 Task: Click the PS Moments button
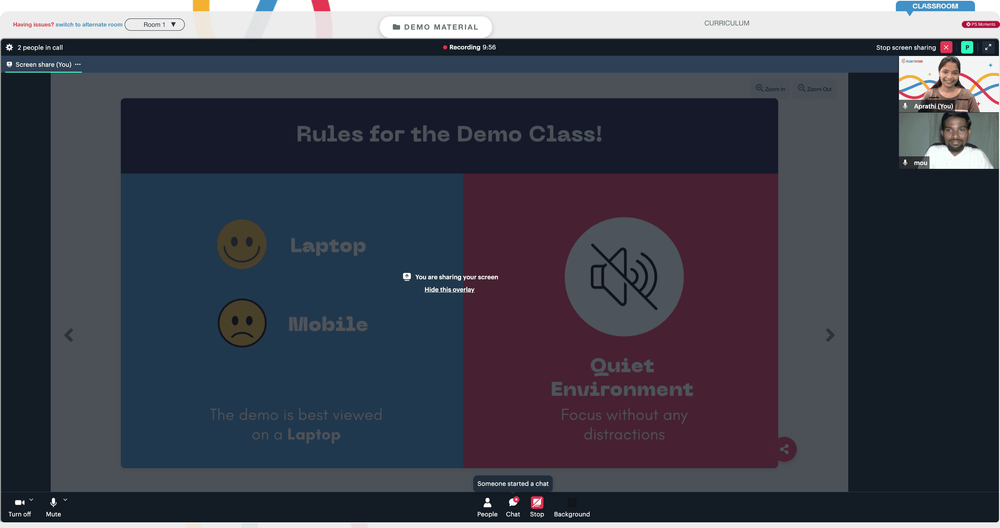[x=980, y=24]
